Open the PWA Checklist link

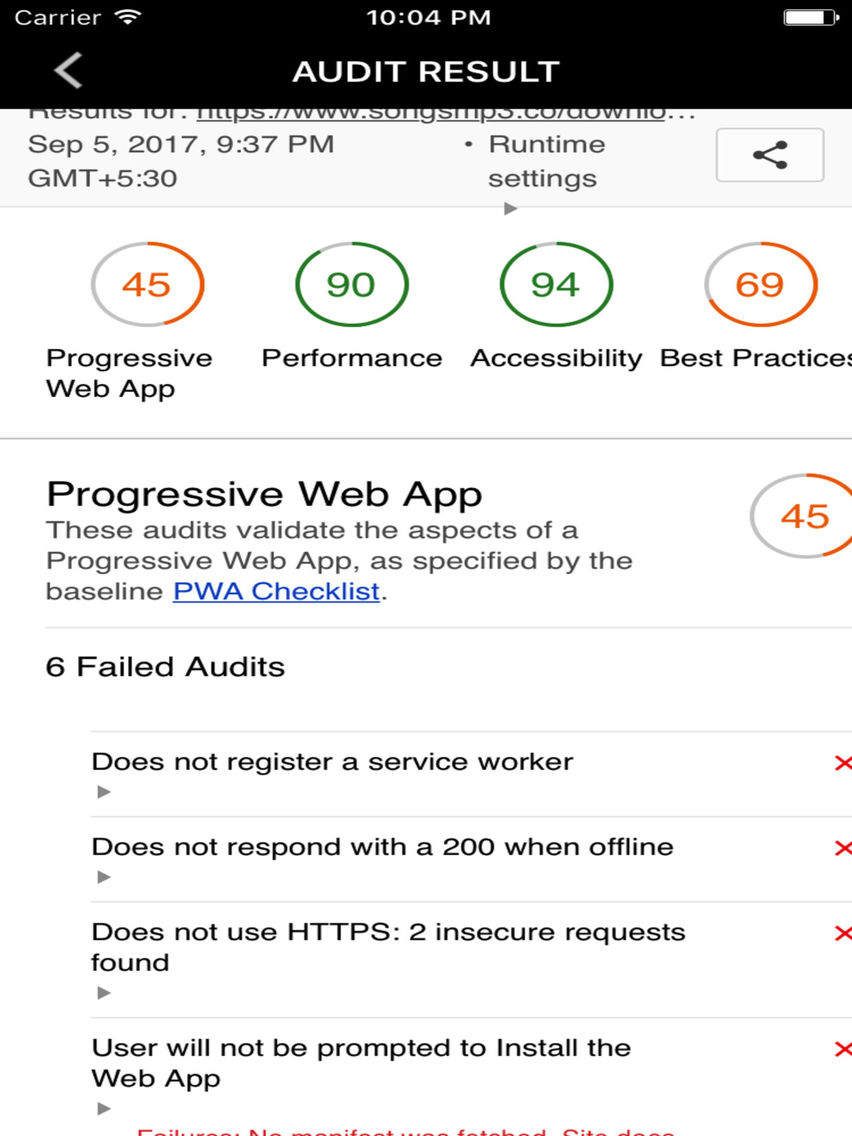click(277, 591)
